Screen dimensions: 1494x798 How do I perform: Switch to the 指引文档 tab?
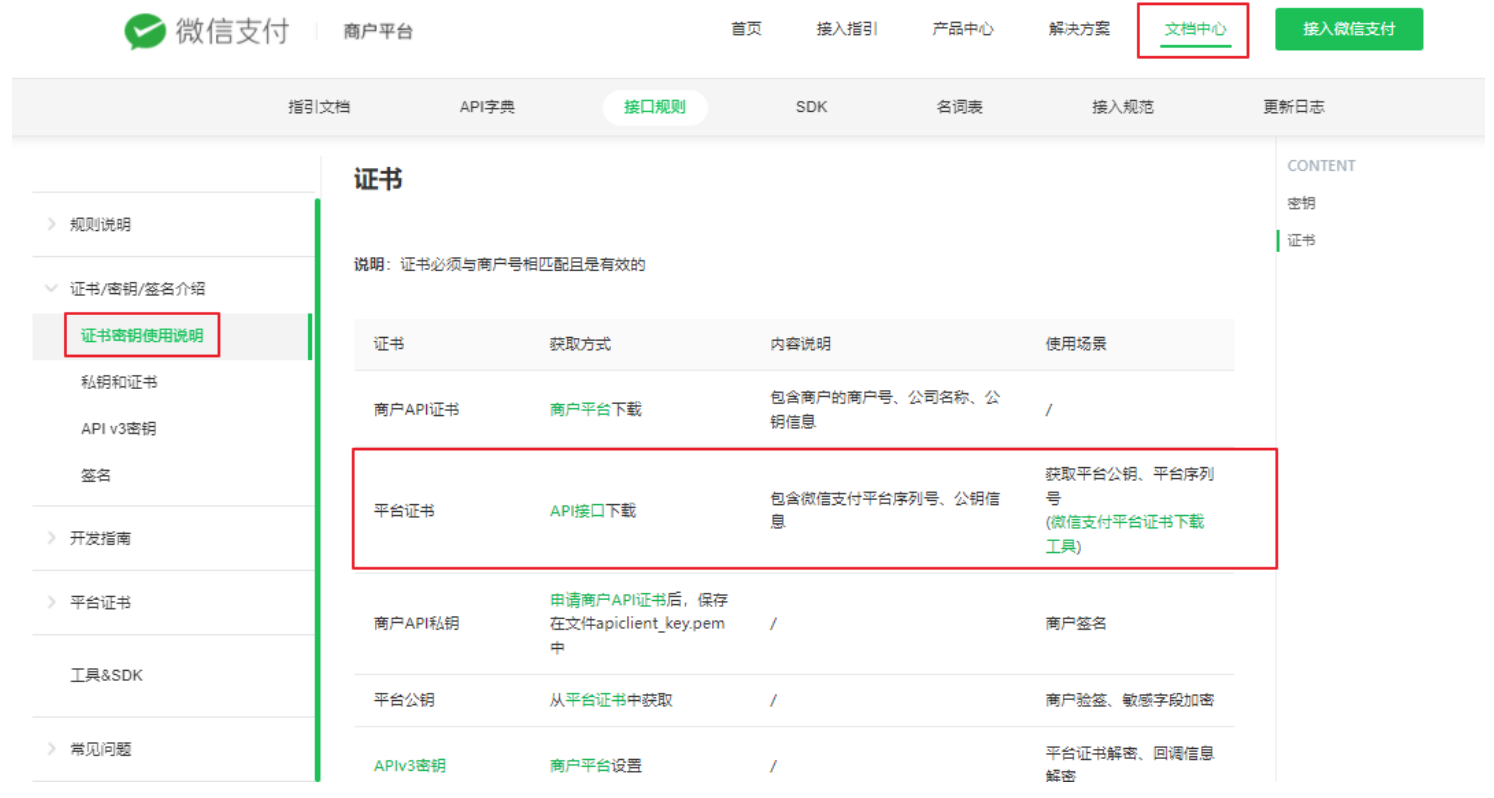tap(319, 107)
